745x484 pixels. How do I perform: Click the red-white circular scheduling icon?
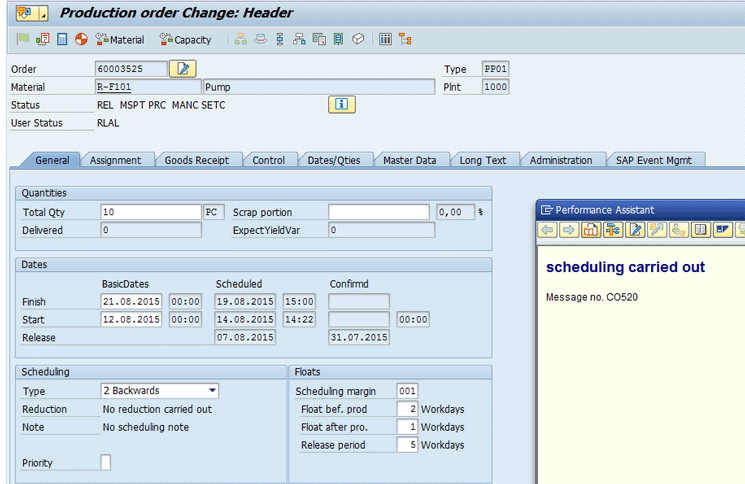pos(81,39)
